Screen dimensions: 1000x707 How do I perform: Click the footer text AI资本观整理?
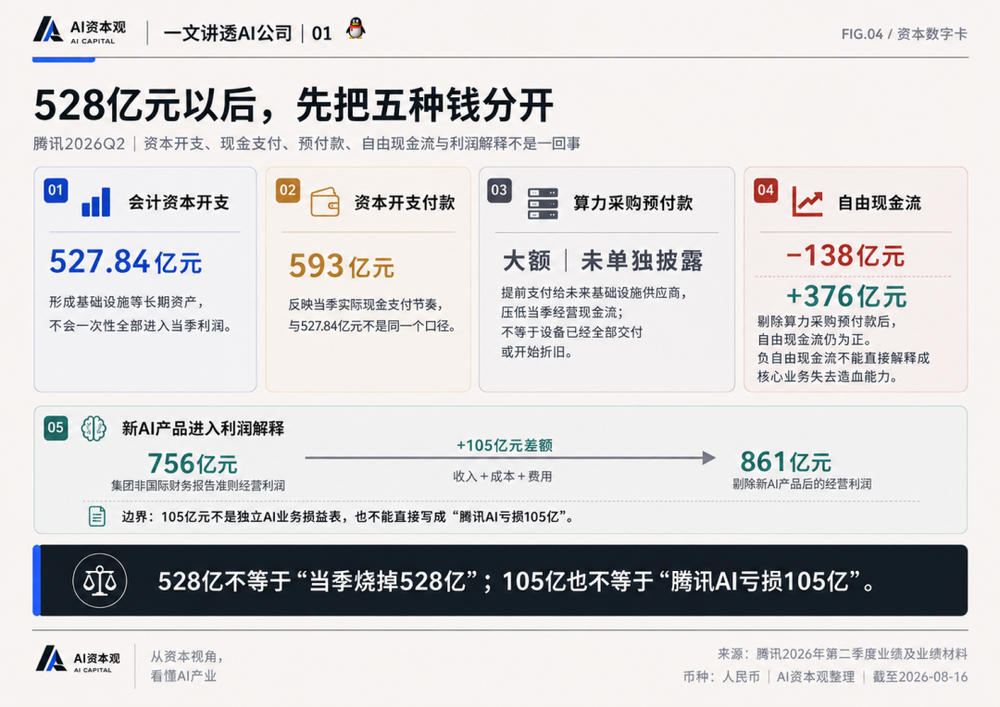point(816,677)
